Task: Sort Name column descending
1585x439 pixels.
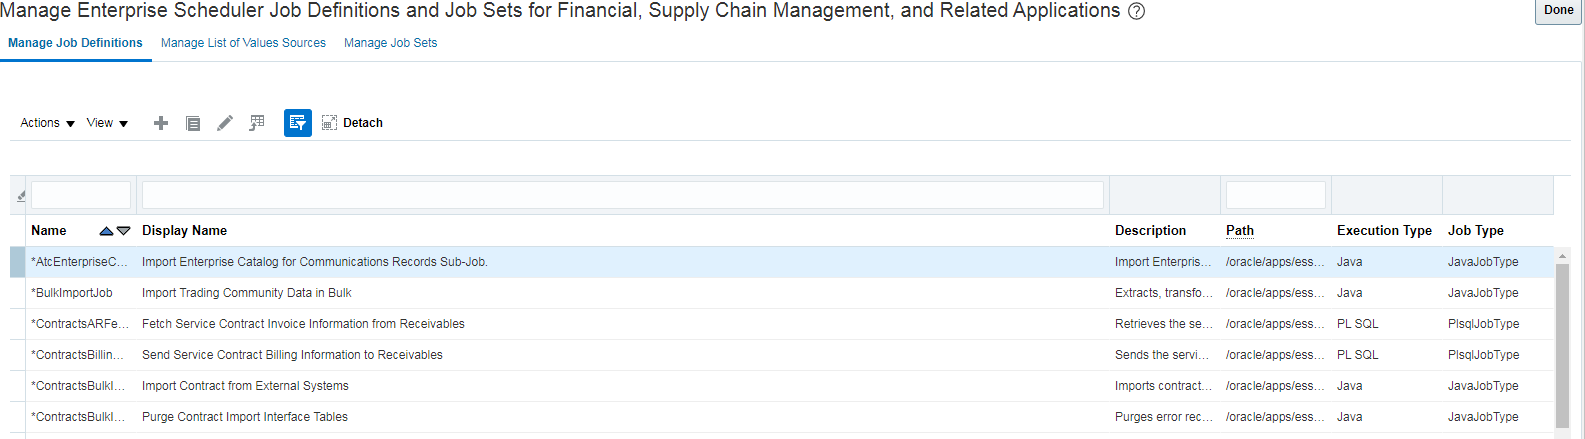Action: pyautogui.click(x=123, y=231)
